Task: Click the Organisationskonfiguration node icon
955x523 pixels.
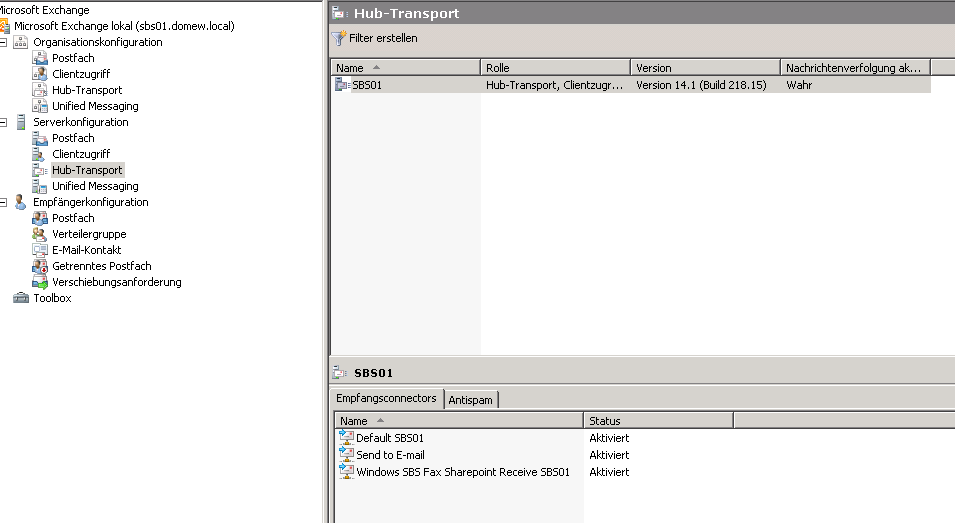Action: pos(21,42)
